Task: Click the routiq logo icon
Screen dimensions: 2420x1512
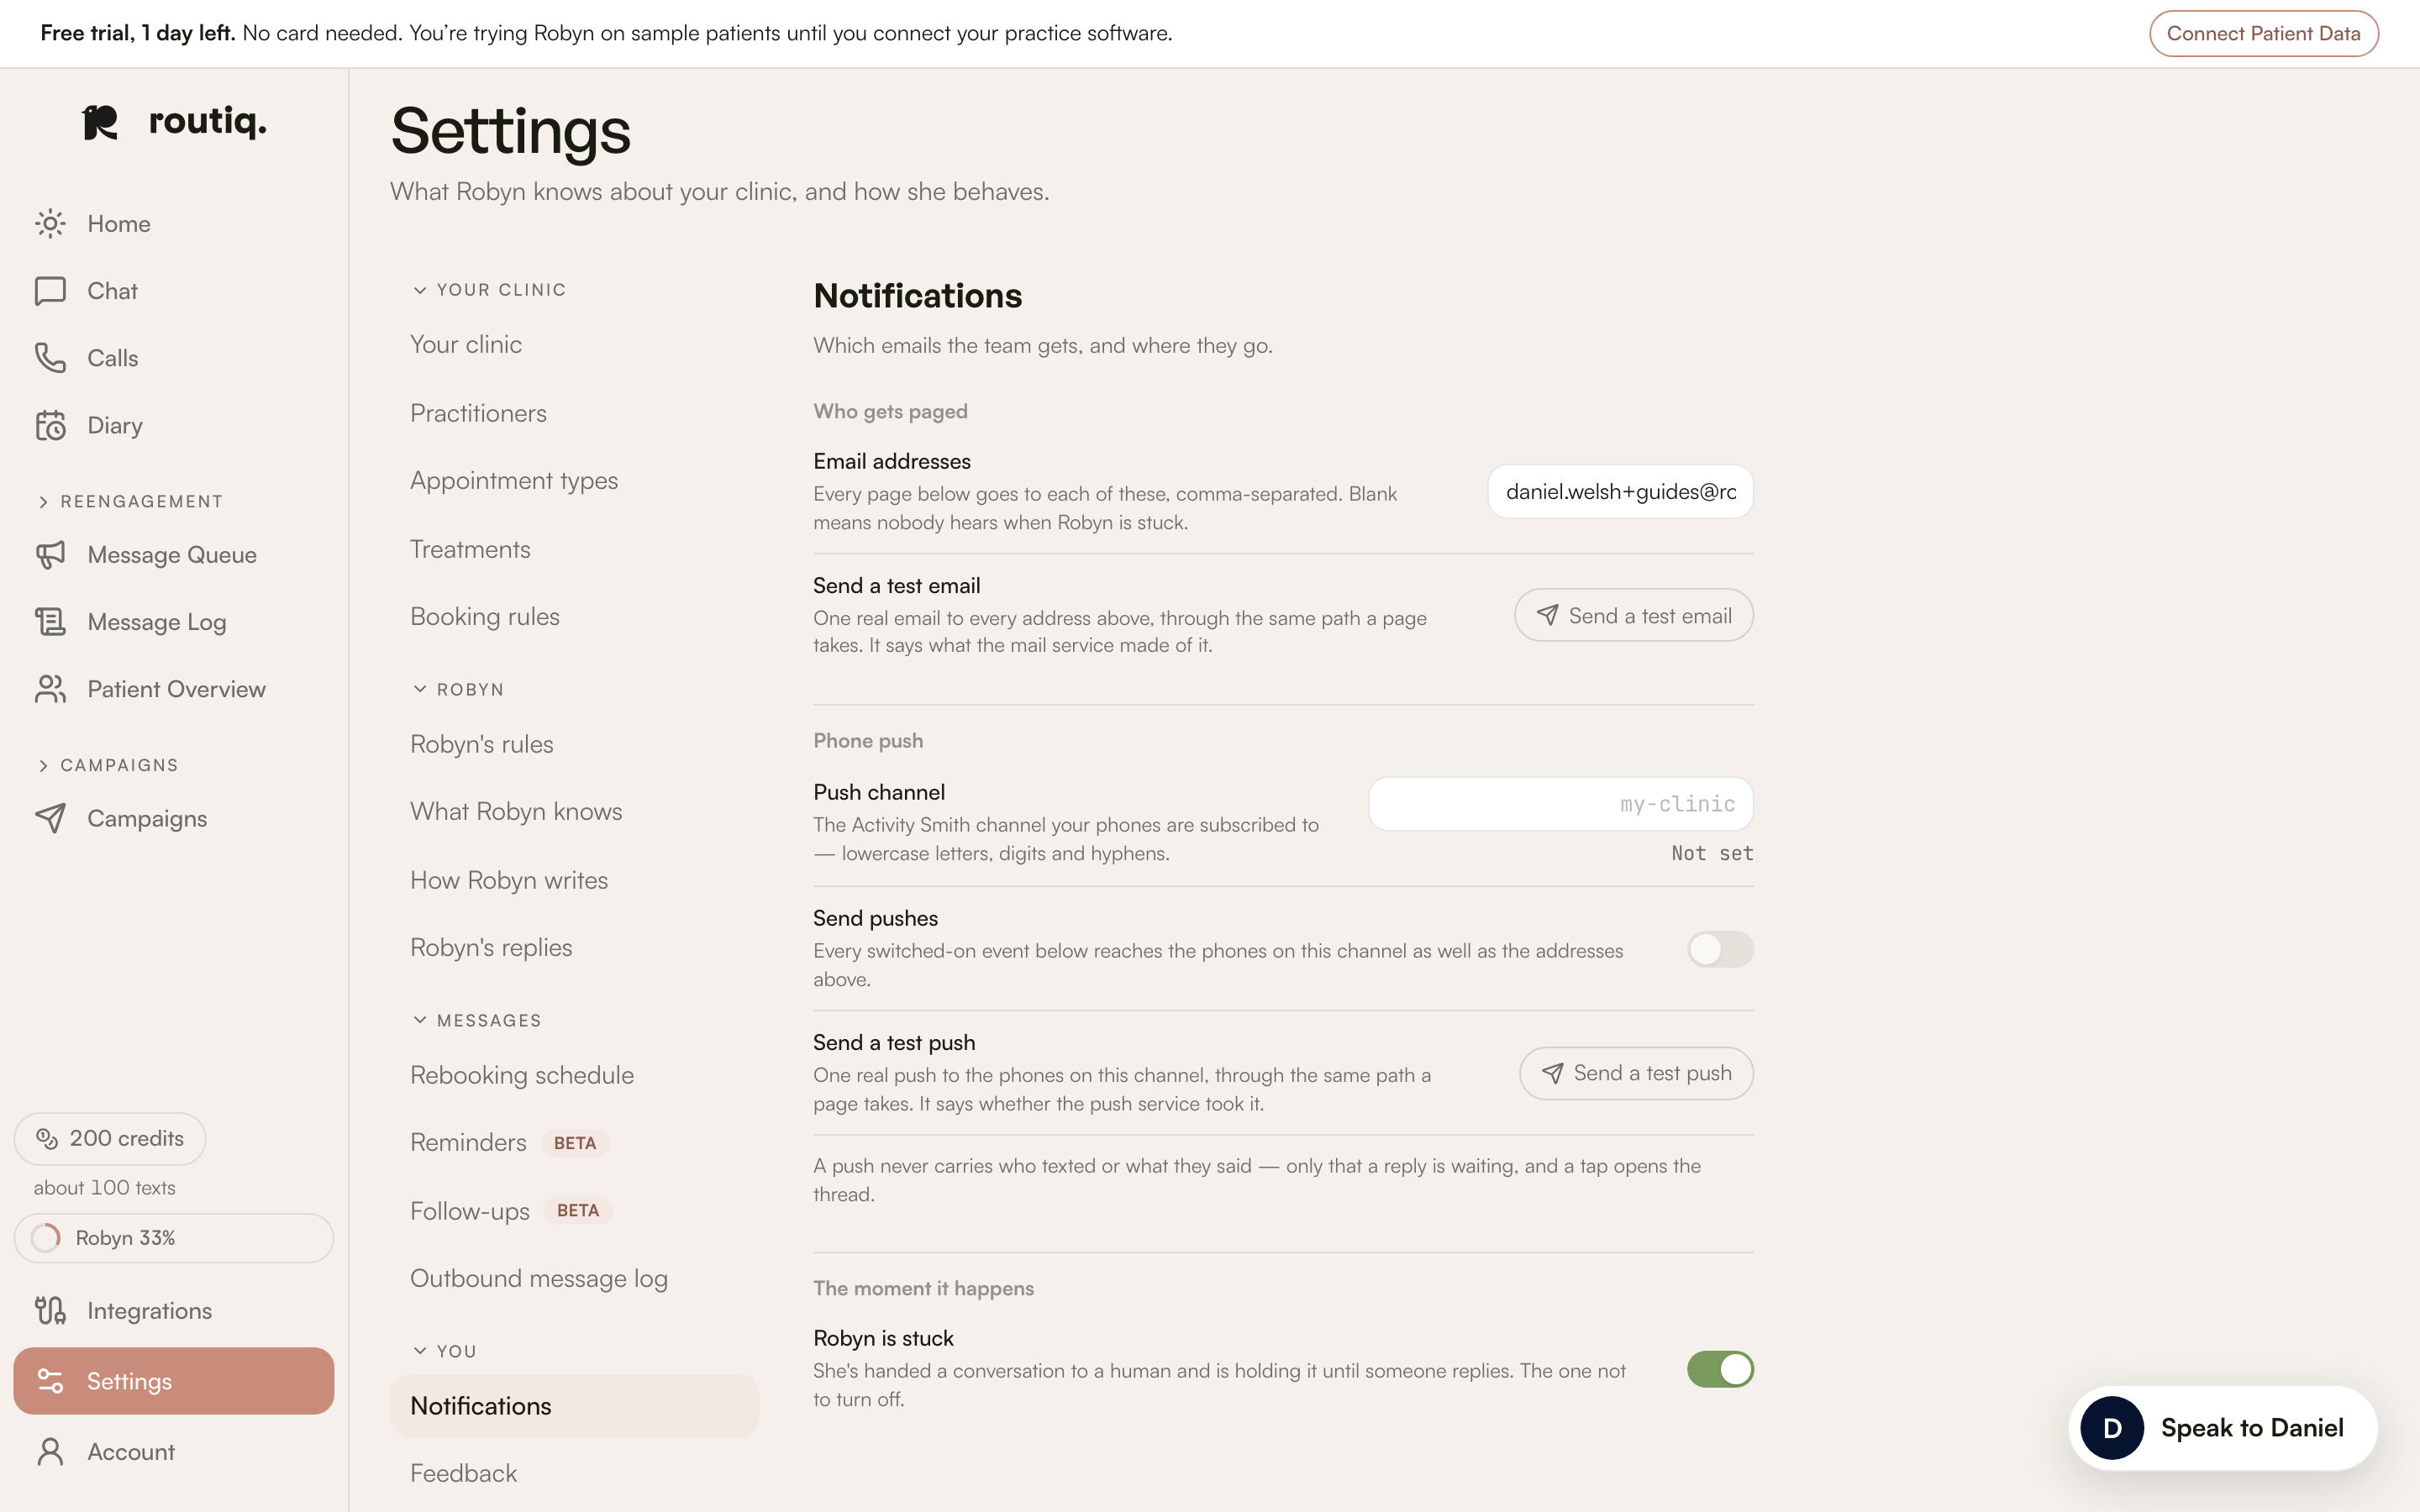Action: tap(100, 122)
